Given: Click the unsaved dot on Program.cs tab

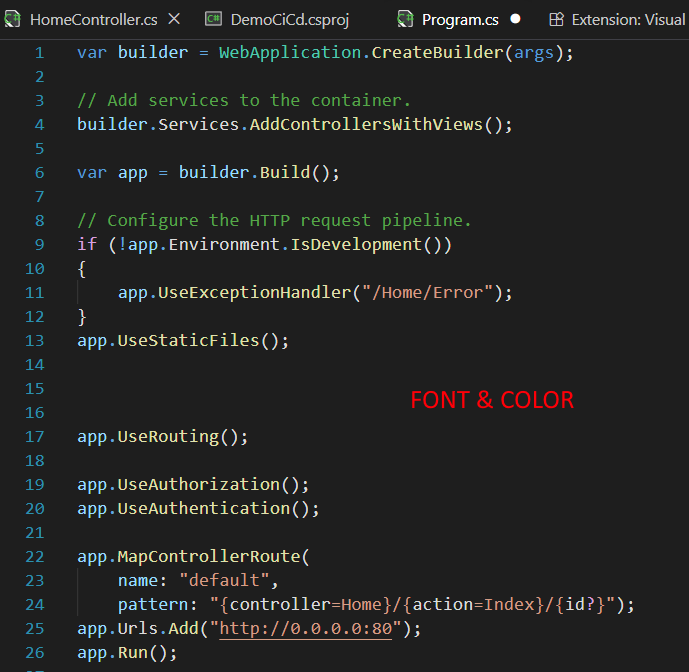Looking at the screenshot, I should pyautogui.click(x=515, y=19).
